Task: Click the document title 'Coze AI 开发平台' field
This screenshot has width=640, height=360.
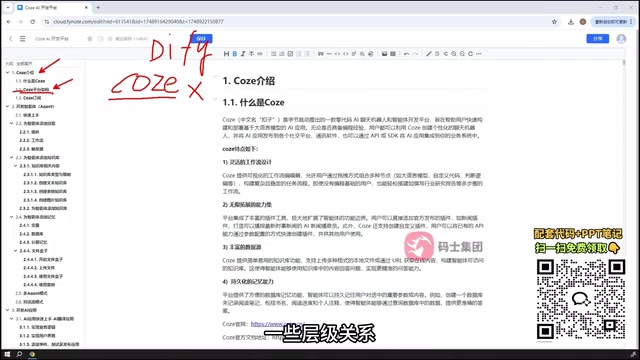Action: tap(52, 39)
